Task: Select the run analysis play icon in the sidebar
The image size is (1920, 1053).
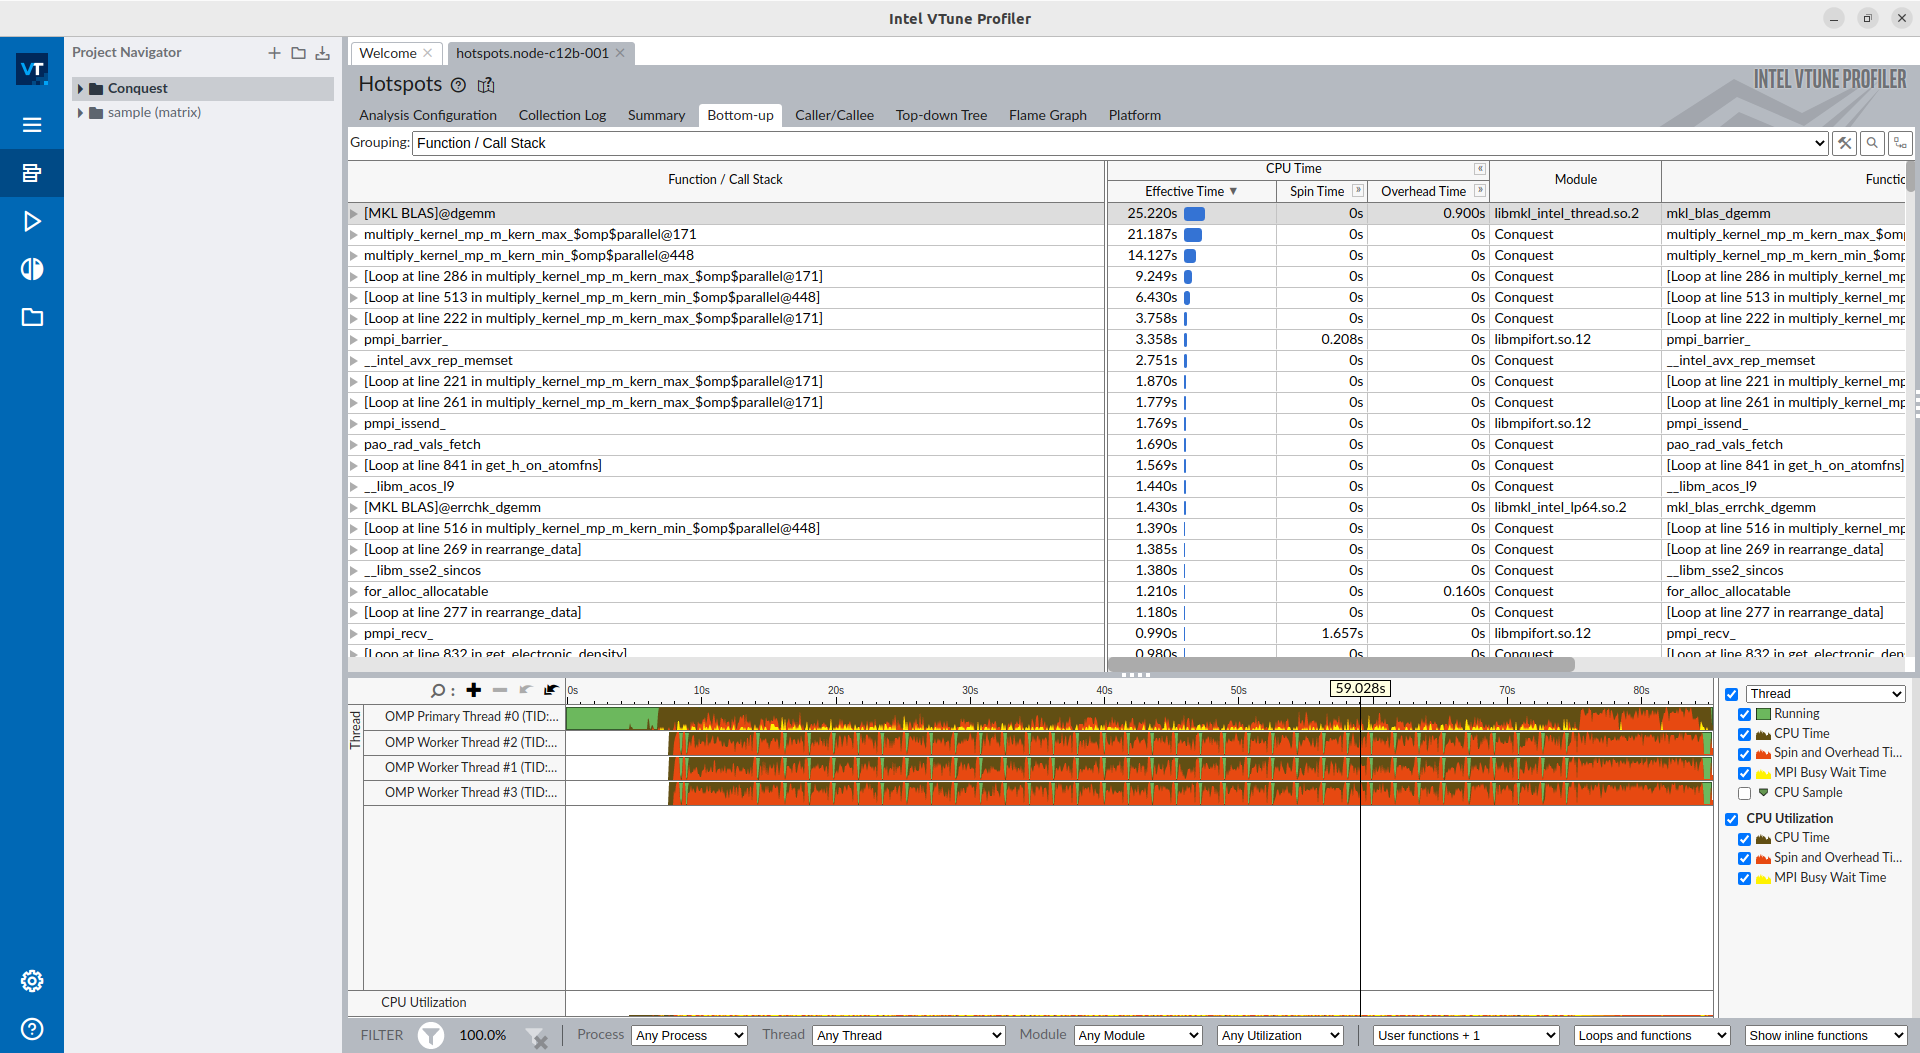Action: (x=32, y=221)
